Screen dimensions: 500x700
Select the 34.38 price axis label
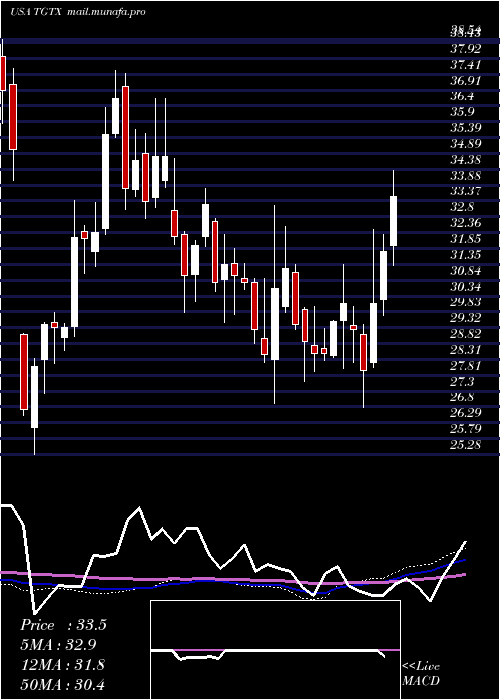tap(466, 160)
